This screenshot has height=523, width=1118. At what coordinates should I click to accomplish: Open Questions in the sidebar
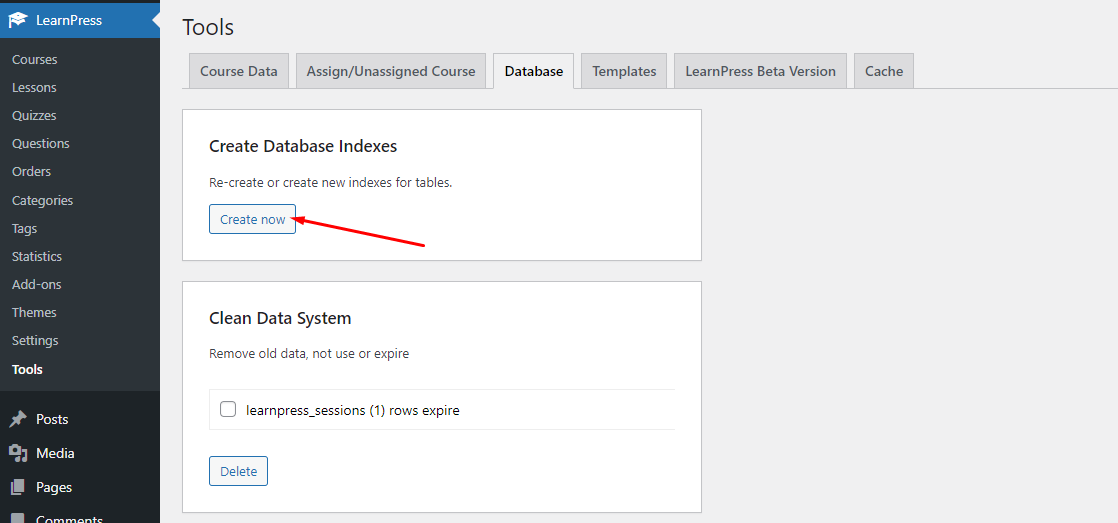pyautogui.click(x=41, y=143)
